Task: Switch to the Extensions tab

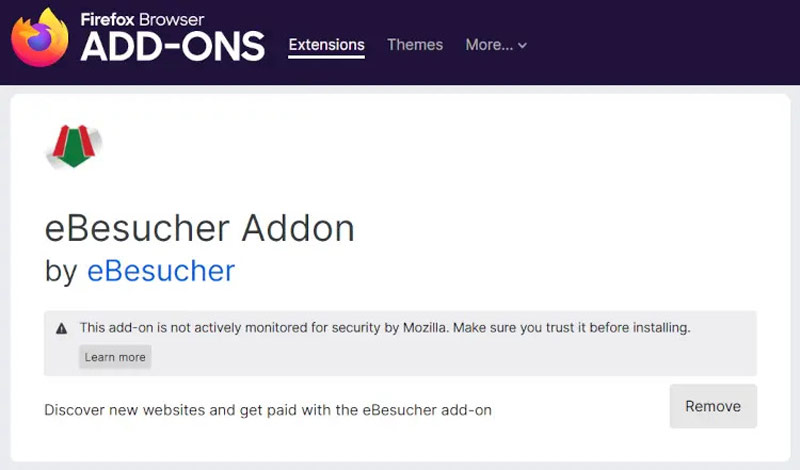Action: point(327,45)
